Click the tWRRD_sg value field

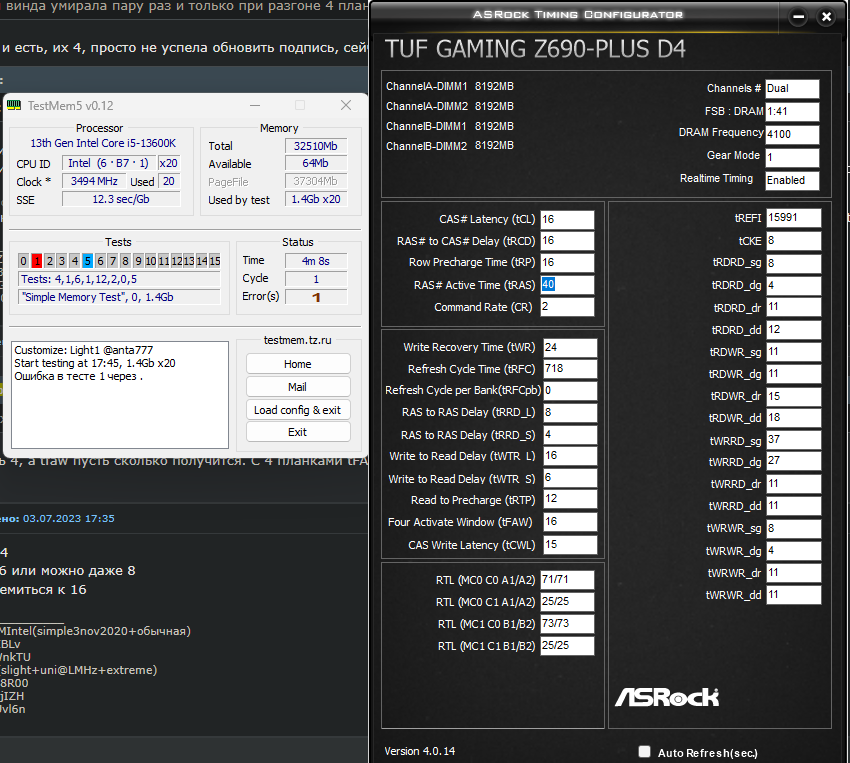(x=794, y=440)
